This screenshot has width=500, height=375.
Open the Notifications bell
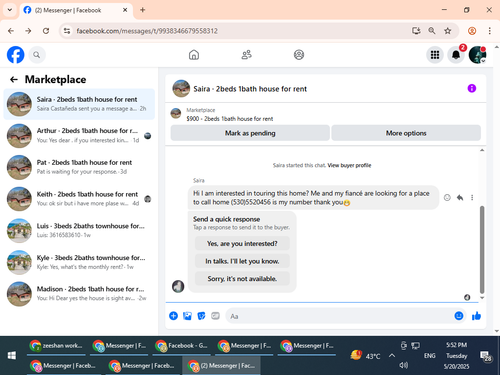456,55
